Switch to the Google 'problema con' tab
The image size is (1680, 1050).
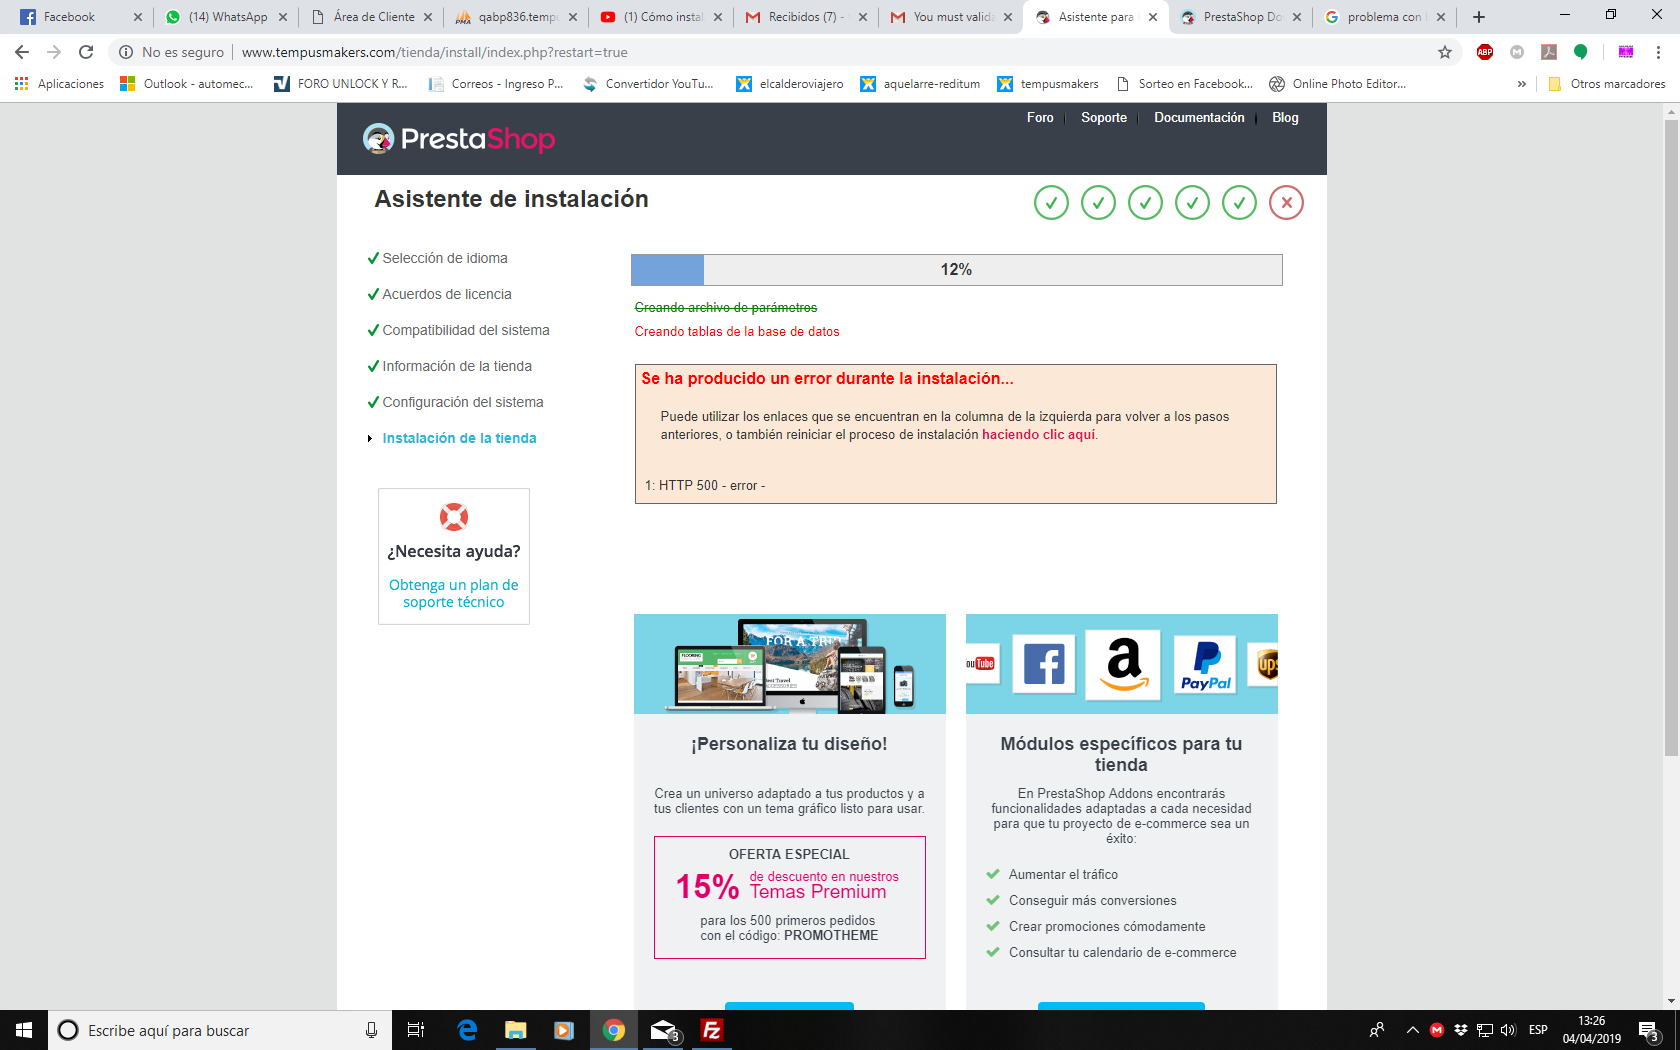[x=1385, y=17]
